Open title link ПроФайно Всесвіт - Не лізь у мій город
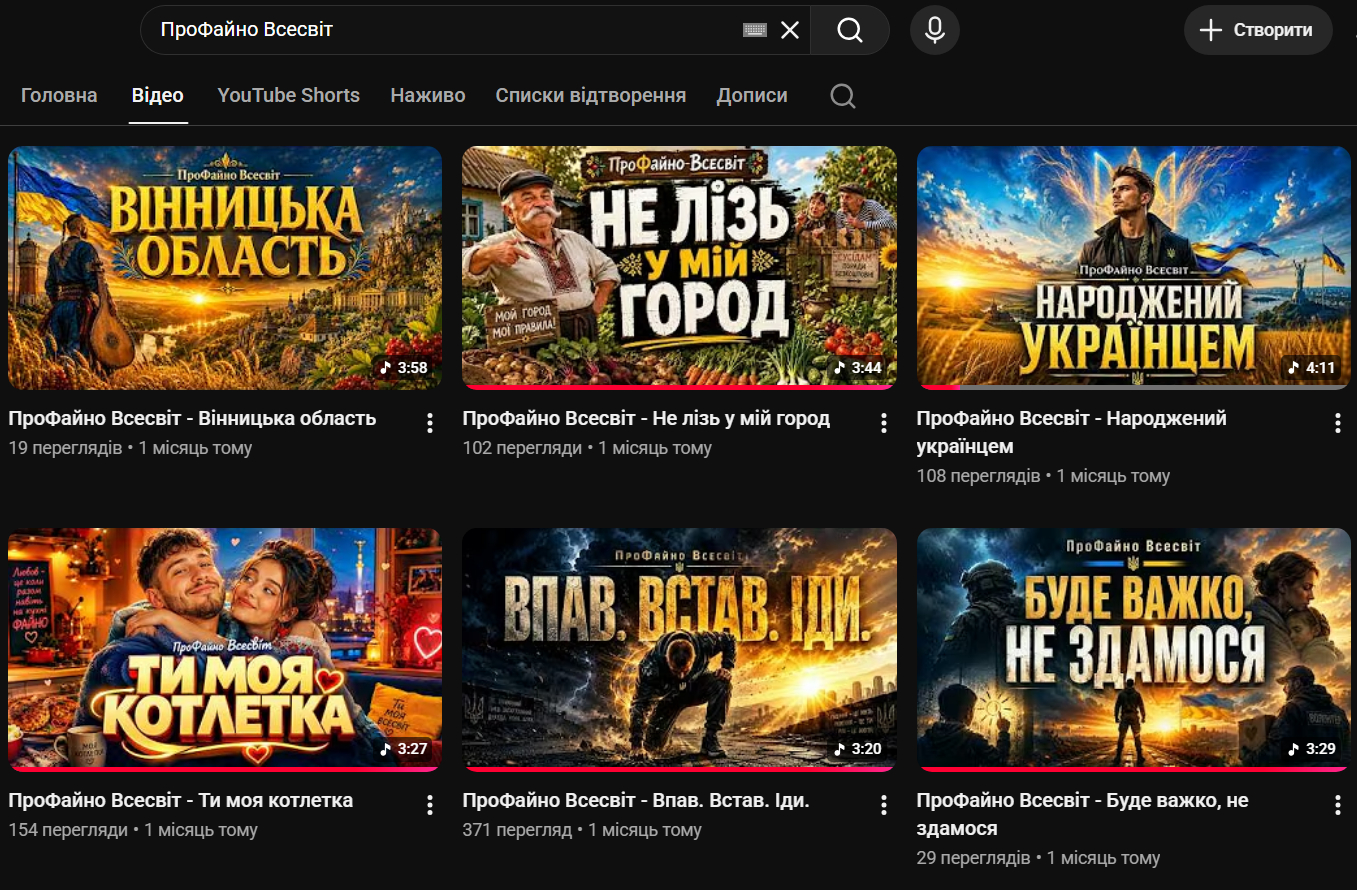This screenshot has height=890, width=1357. [x=646, y=418]
